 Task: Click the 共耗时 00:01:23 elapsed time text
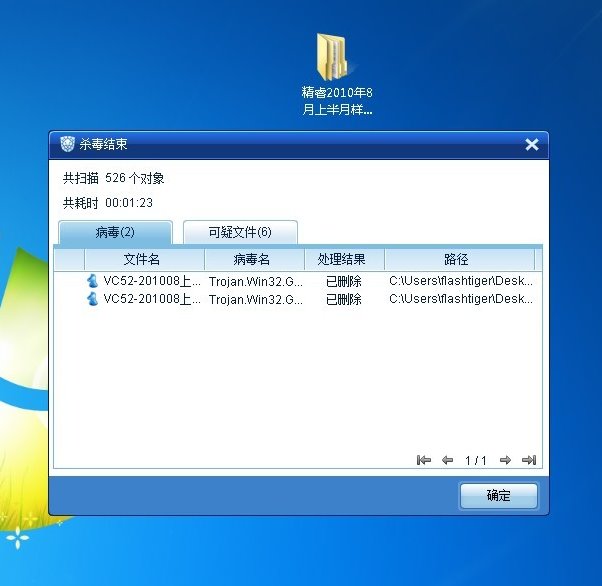coord(108,202)
